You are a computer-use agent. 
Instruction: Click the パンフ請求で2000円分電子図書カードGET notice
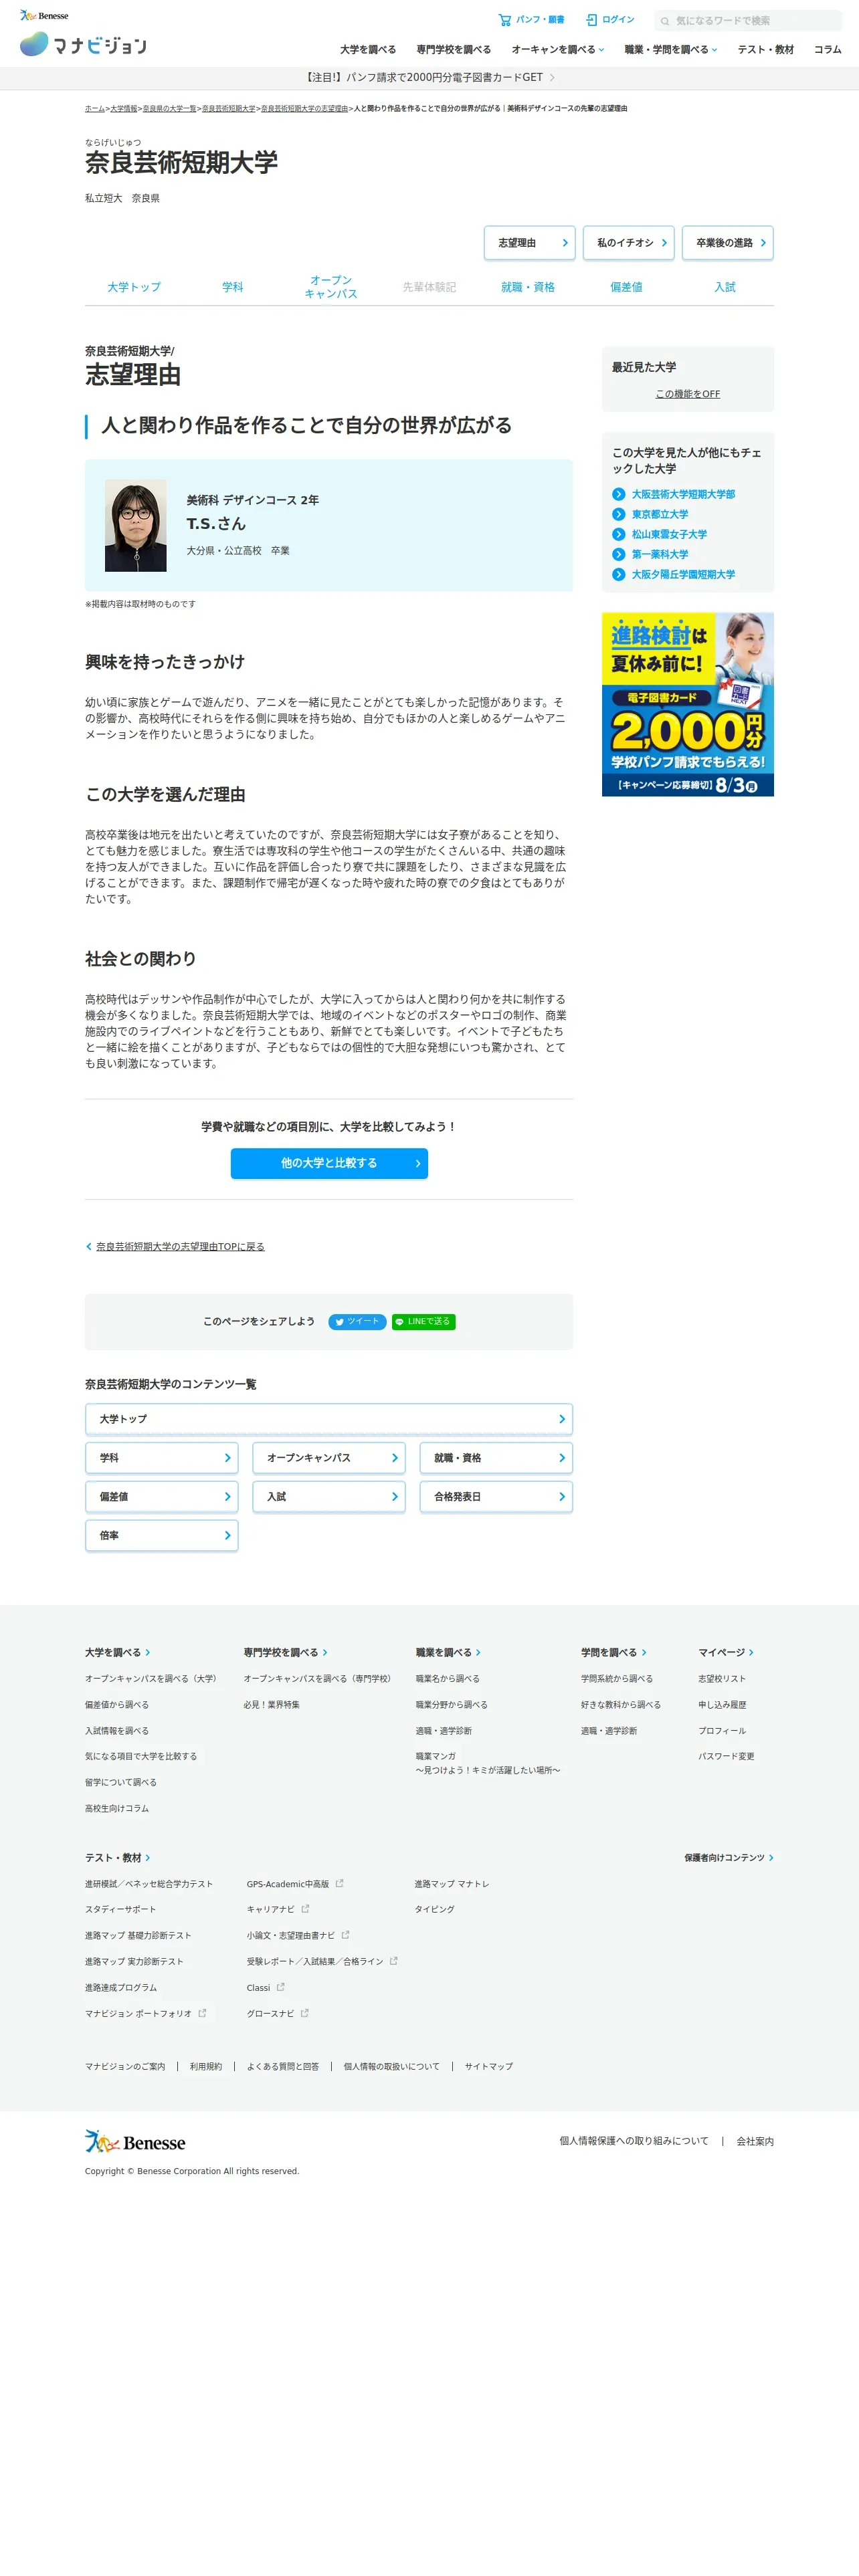click(429, 77)
